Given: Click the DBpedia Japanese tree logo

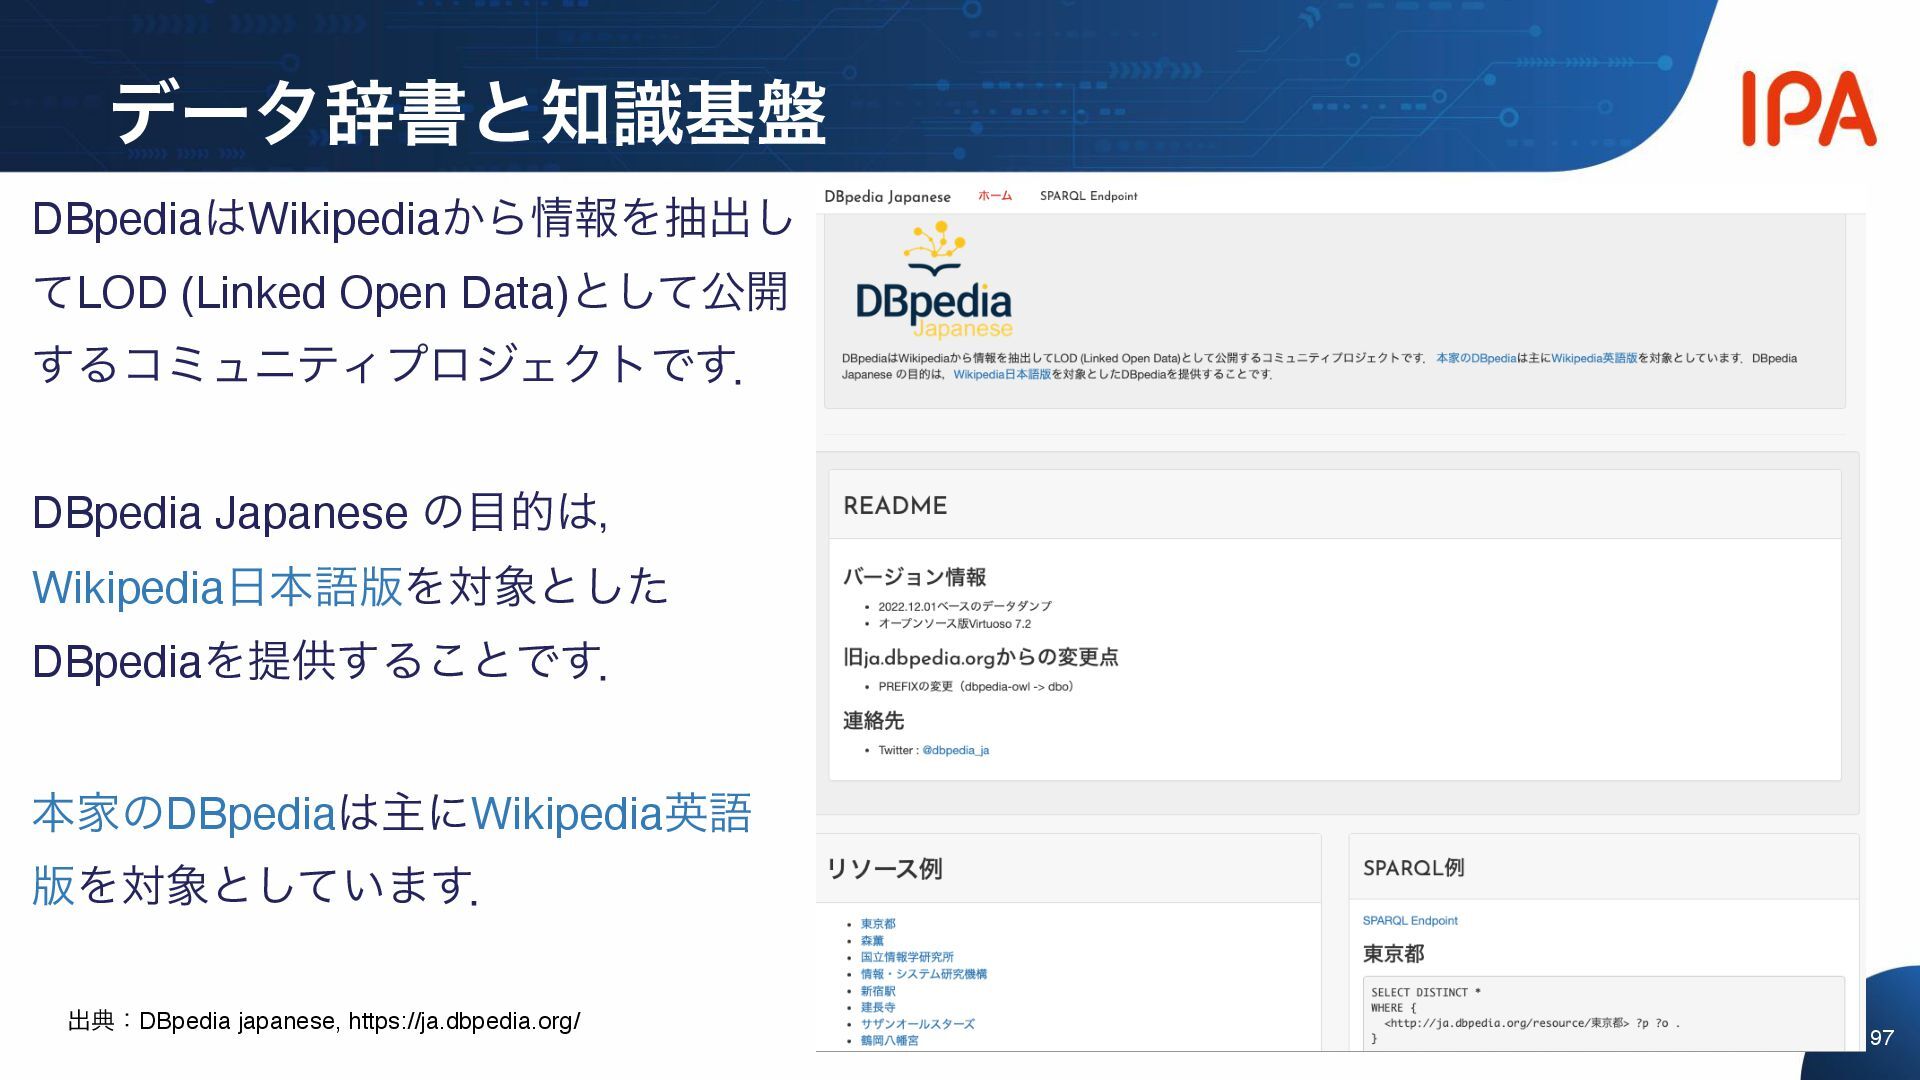Looking at the screenshot, I should 934,282.
